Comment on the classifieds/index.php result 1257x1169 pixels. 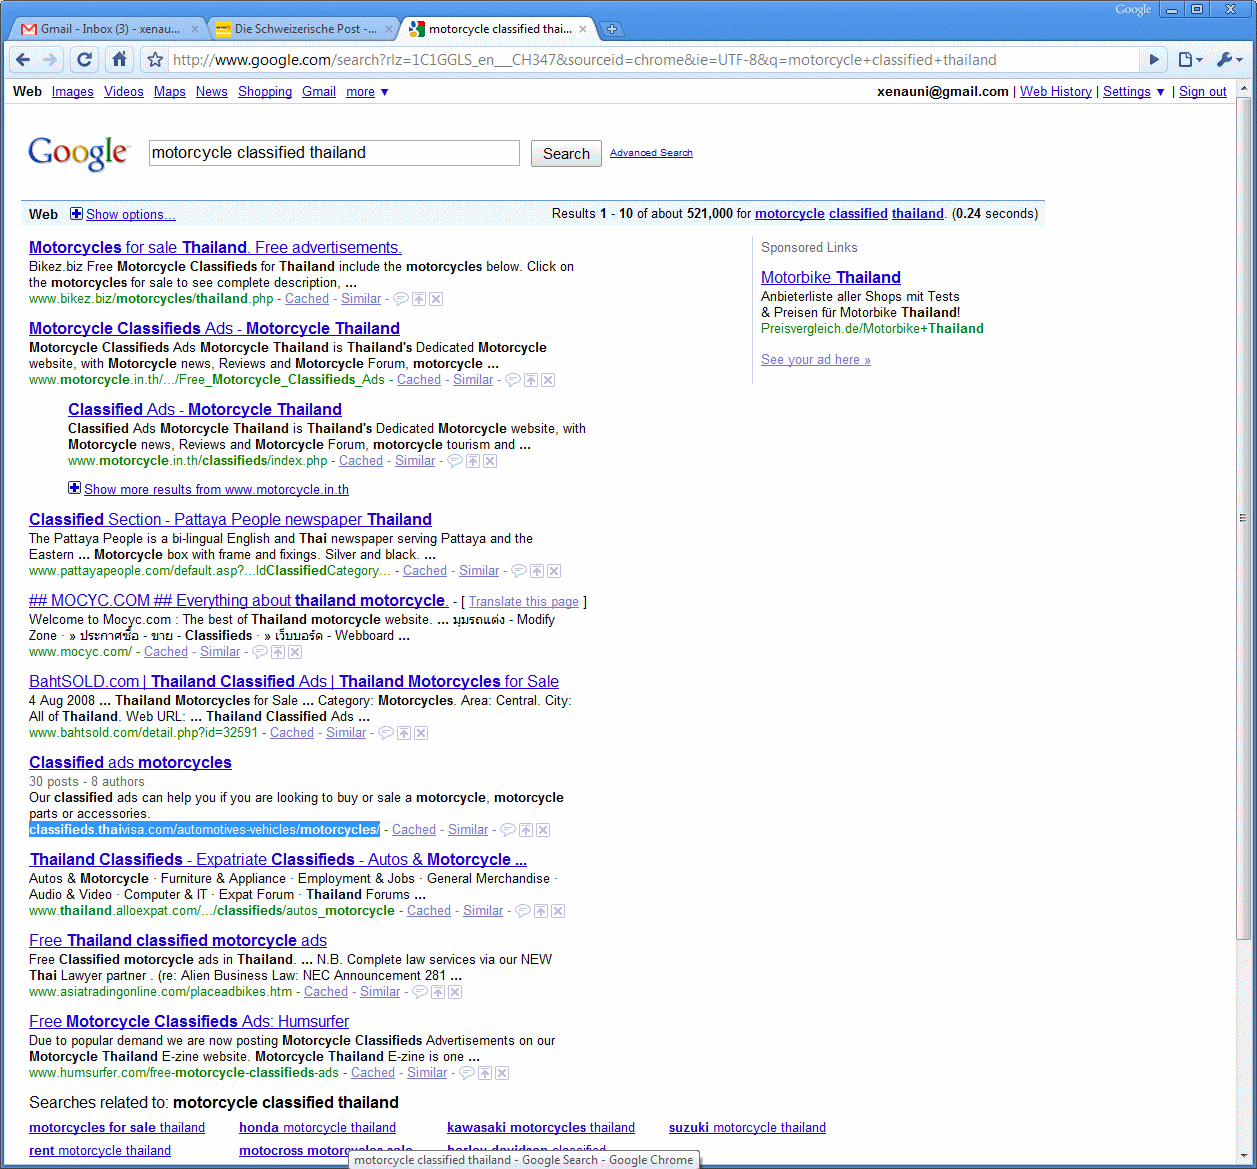pos(454,461)
